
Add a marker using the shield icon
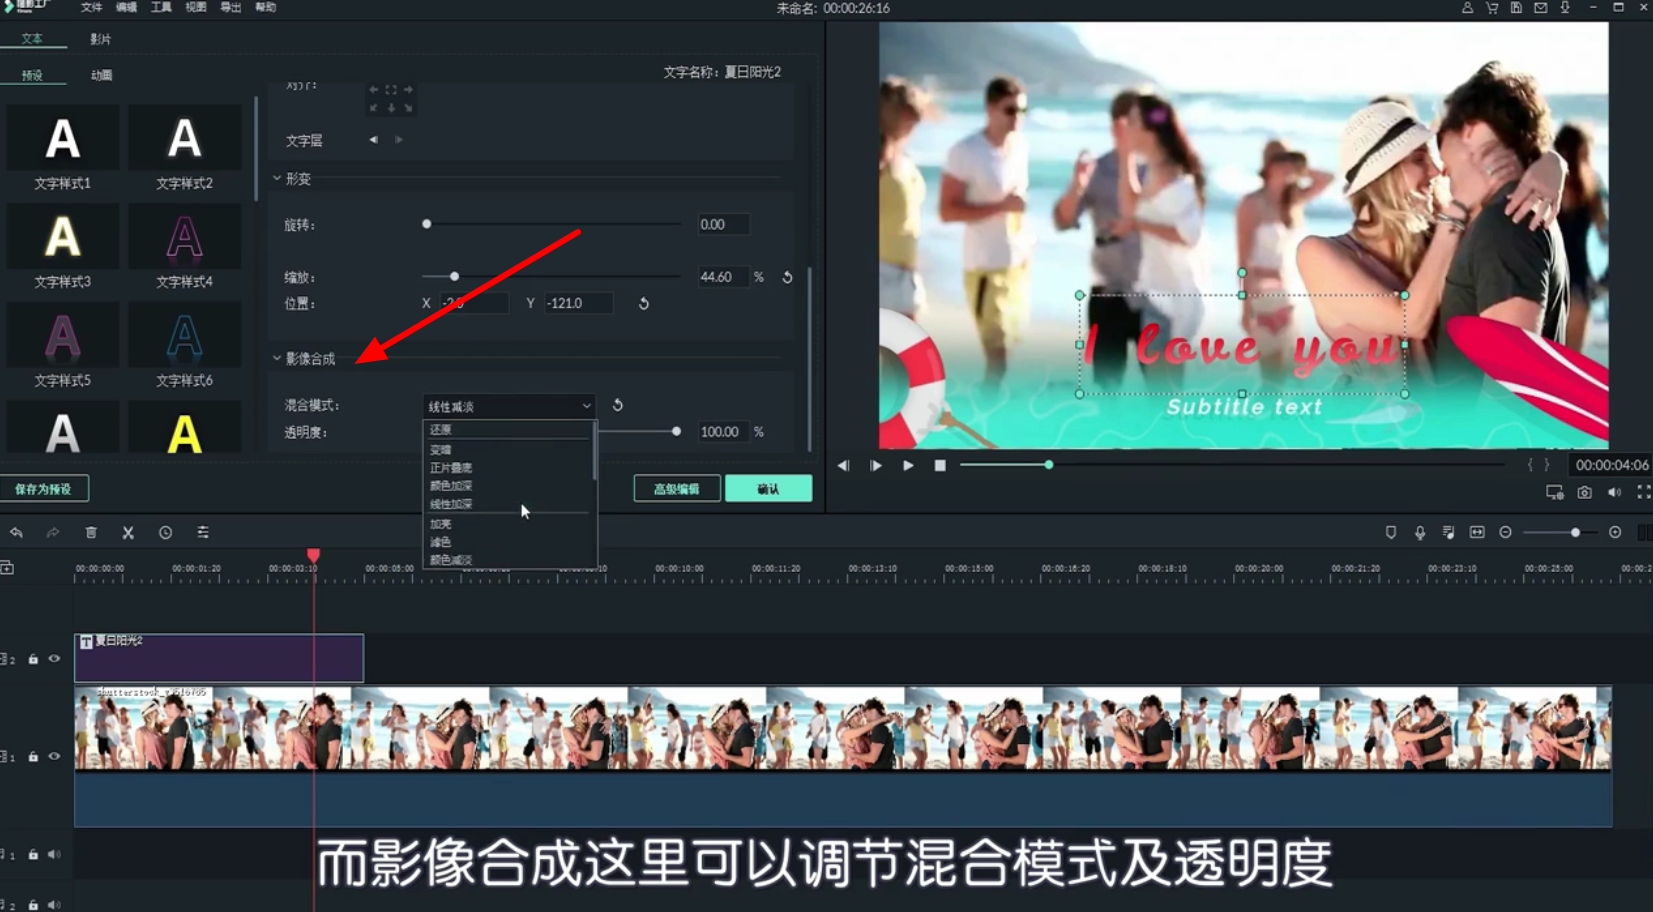1391,533
